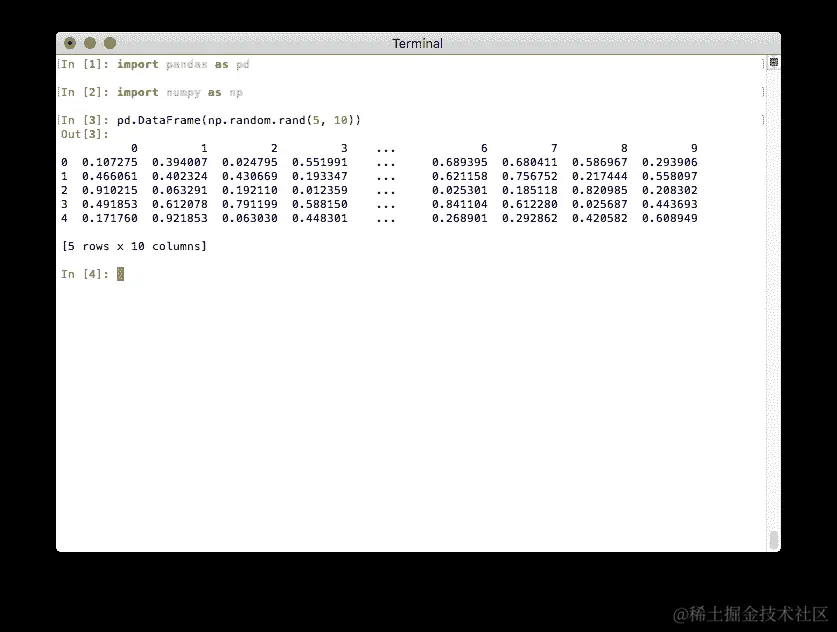837x632 pixels.
Task: Click the value 0.612280
Action: point(530,204)
